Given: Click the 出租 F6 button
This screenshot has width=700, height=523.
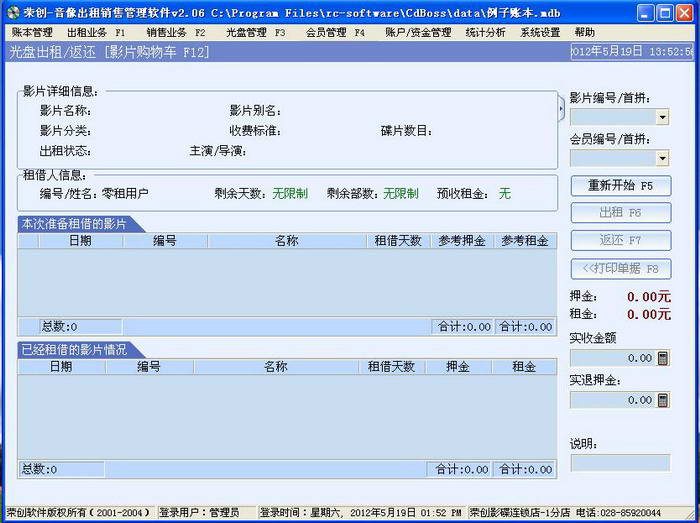Looking at the screenshot, I should pyautogui.click(x=621, y=213).
